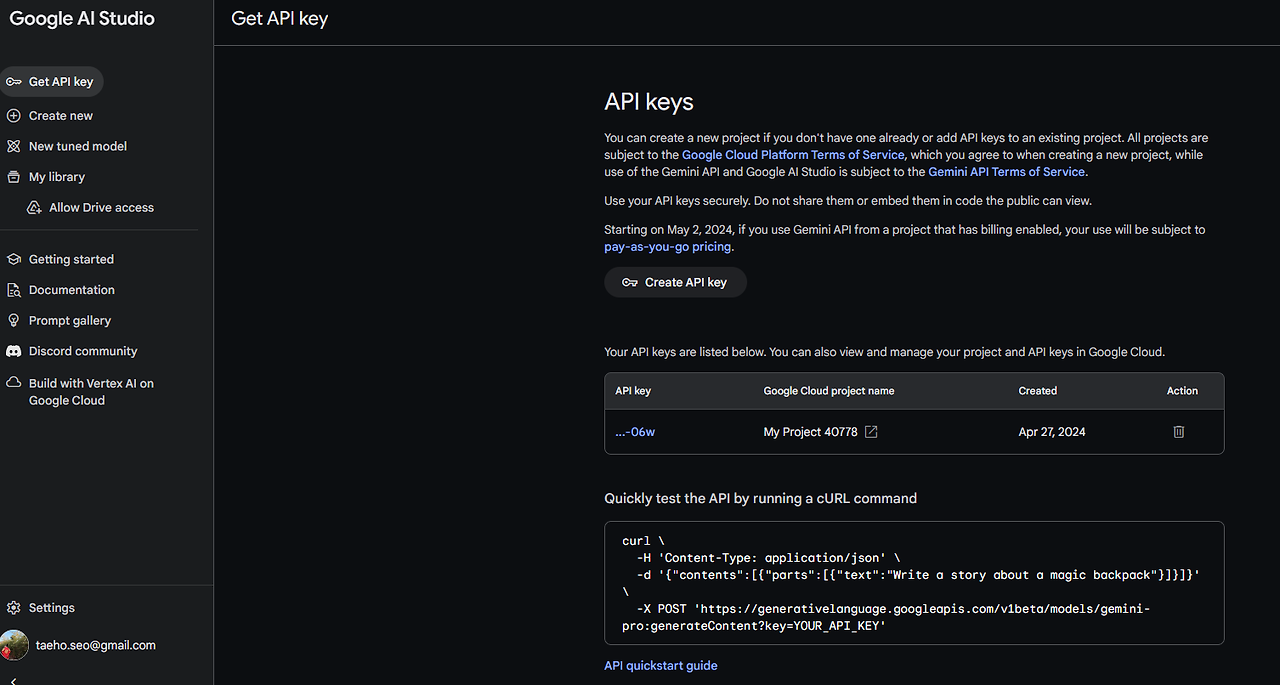
Task: Open Google Cloud Platform Terms of Service link
Action: point(793,155)
